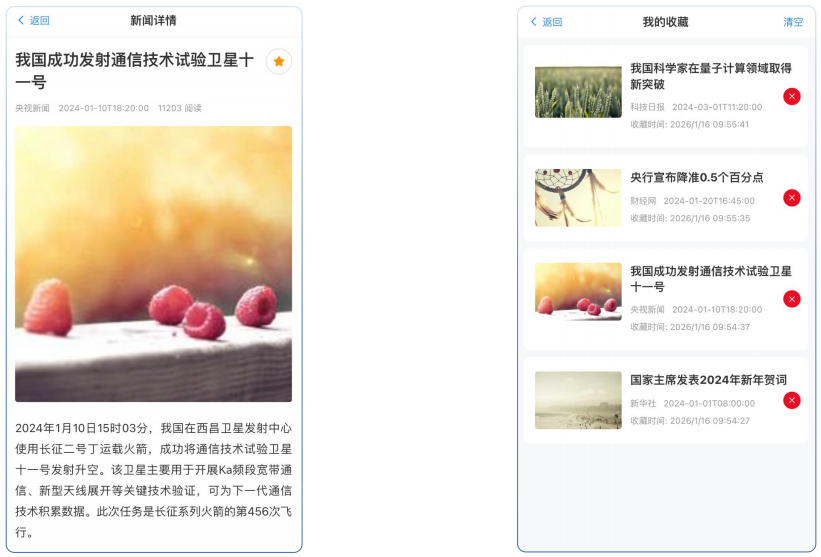The width and height of the screenshot is (821, 557).
Task: Open title 央行宣布降准0.5个百分点
Action: 696,177
